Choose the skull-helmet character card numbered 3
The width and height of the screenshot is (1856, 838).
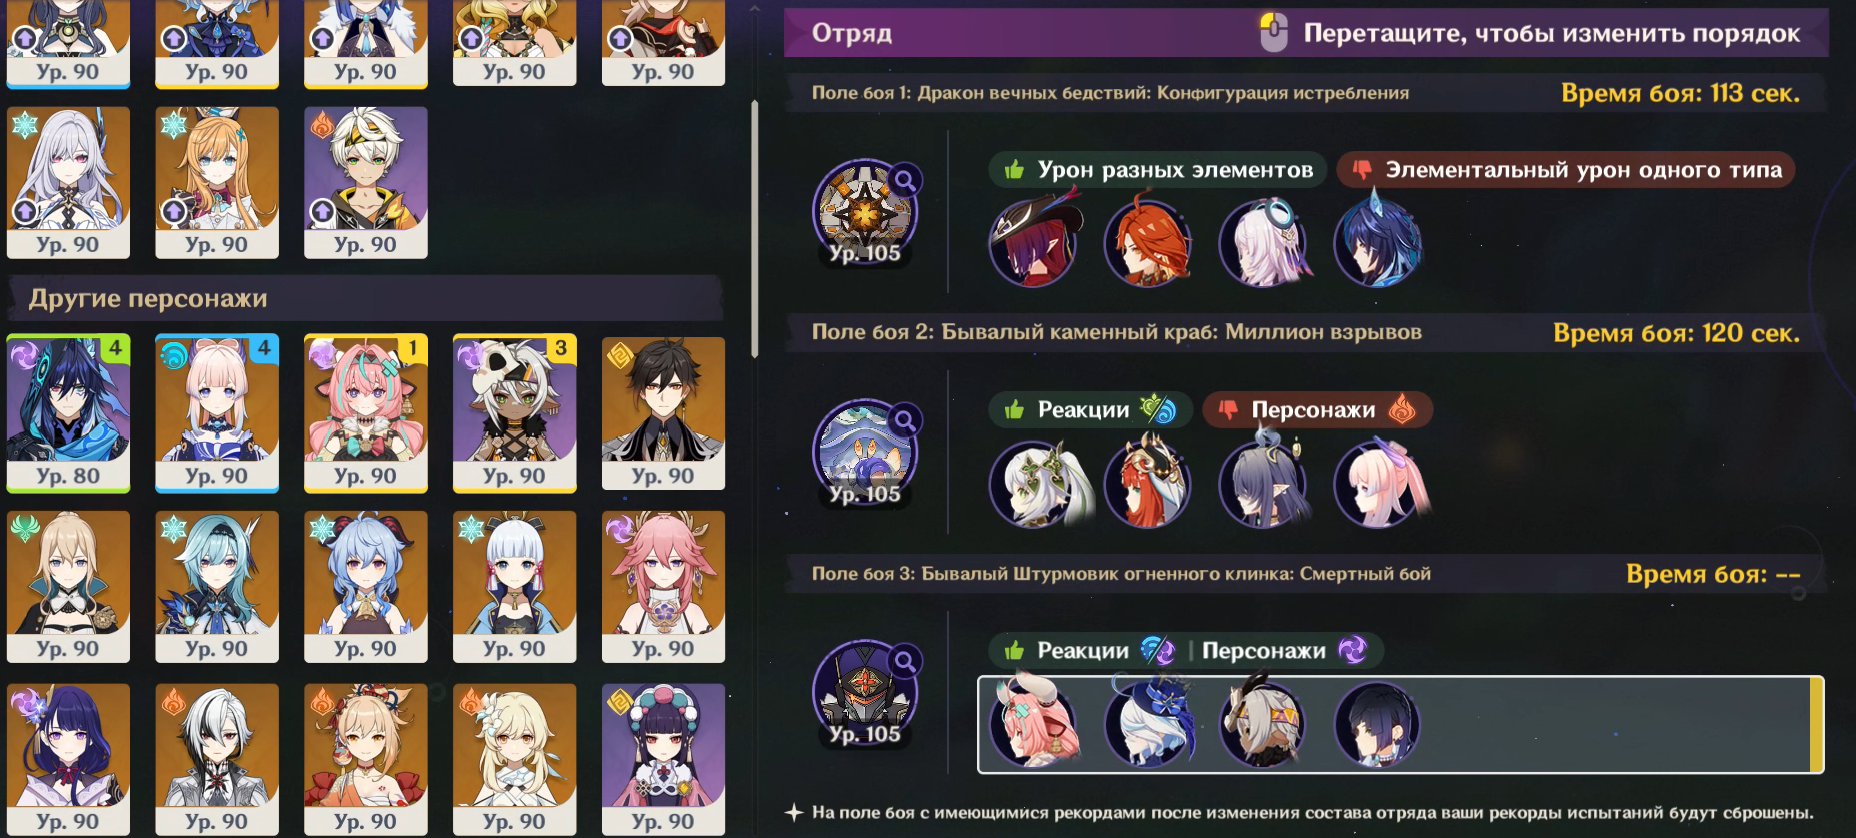(514, 413)
